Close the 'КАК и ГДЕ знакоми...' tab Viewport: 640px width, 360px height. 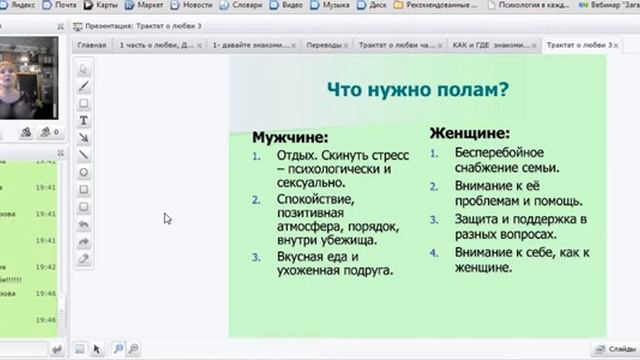pyautogui.click(x=533, y=46)
